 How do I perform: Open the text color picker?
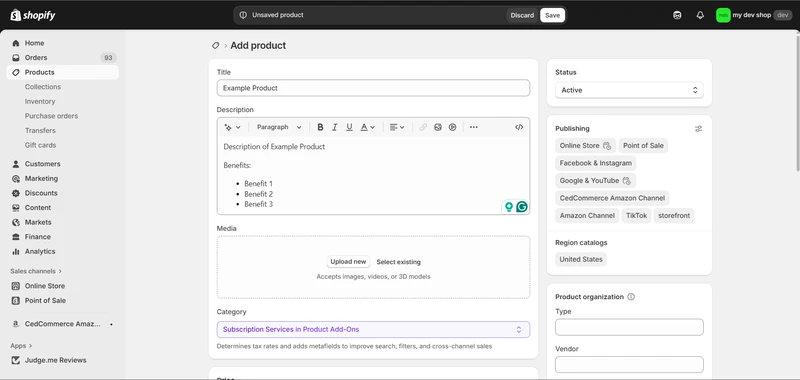click(x=367, y=127)
